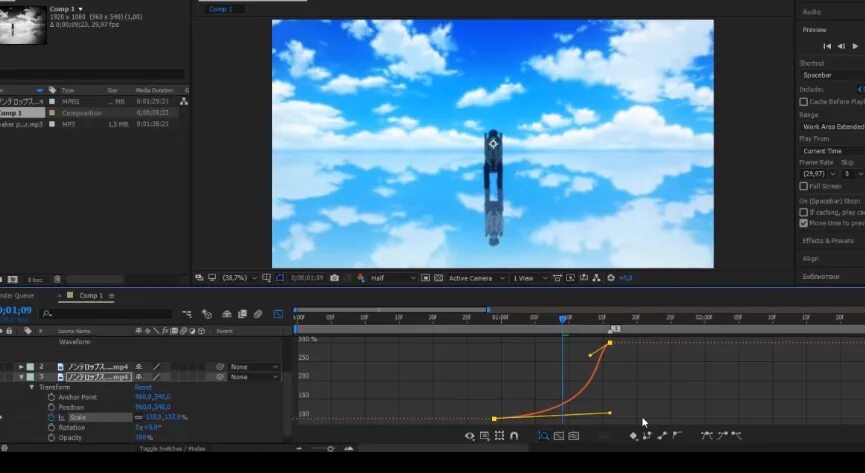Screen dimensions: 865x473
Task: Toggle If caching, play cached frames checkbox
Action: click(x=804, y=212)
